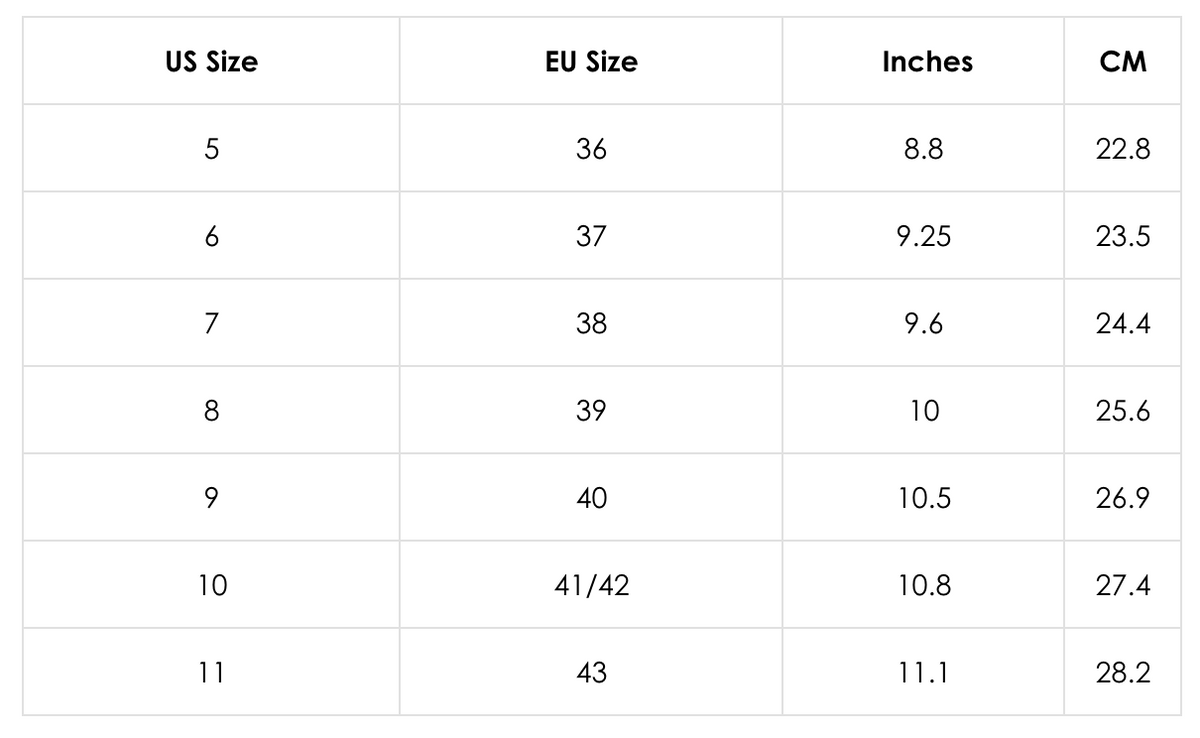Select the 26.9 CM cell
1200x738 pixels.
tap(1122, 498)
